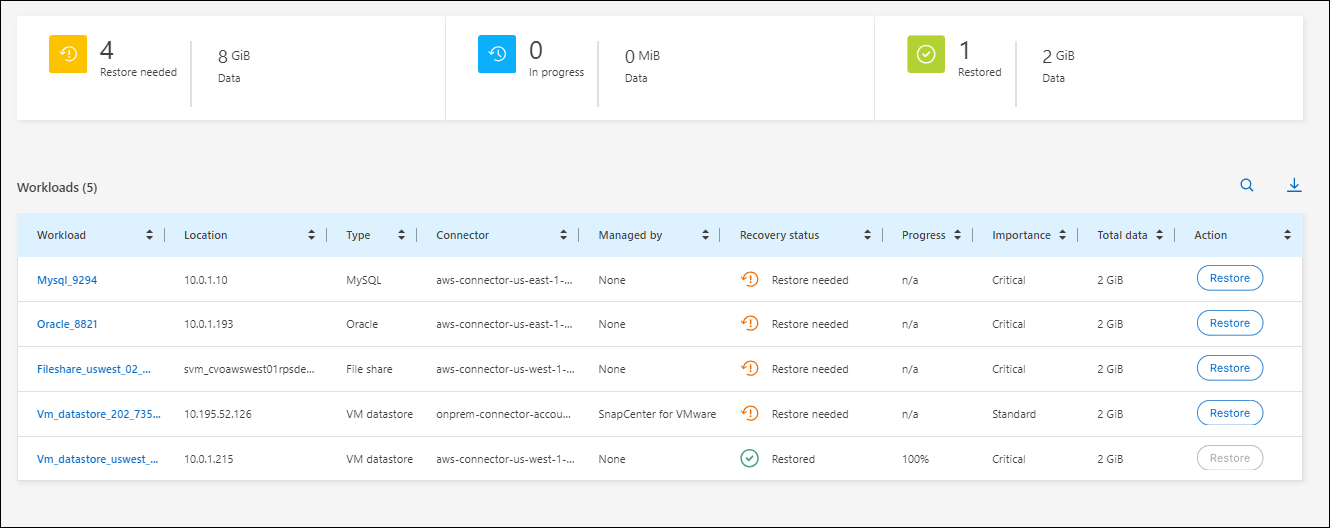
Task: Click the Restore needed status icon for Oracle_8821
Action: pyautogui.click(x=749, y=323)
